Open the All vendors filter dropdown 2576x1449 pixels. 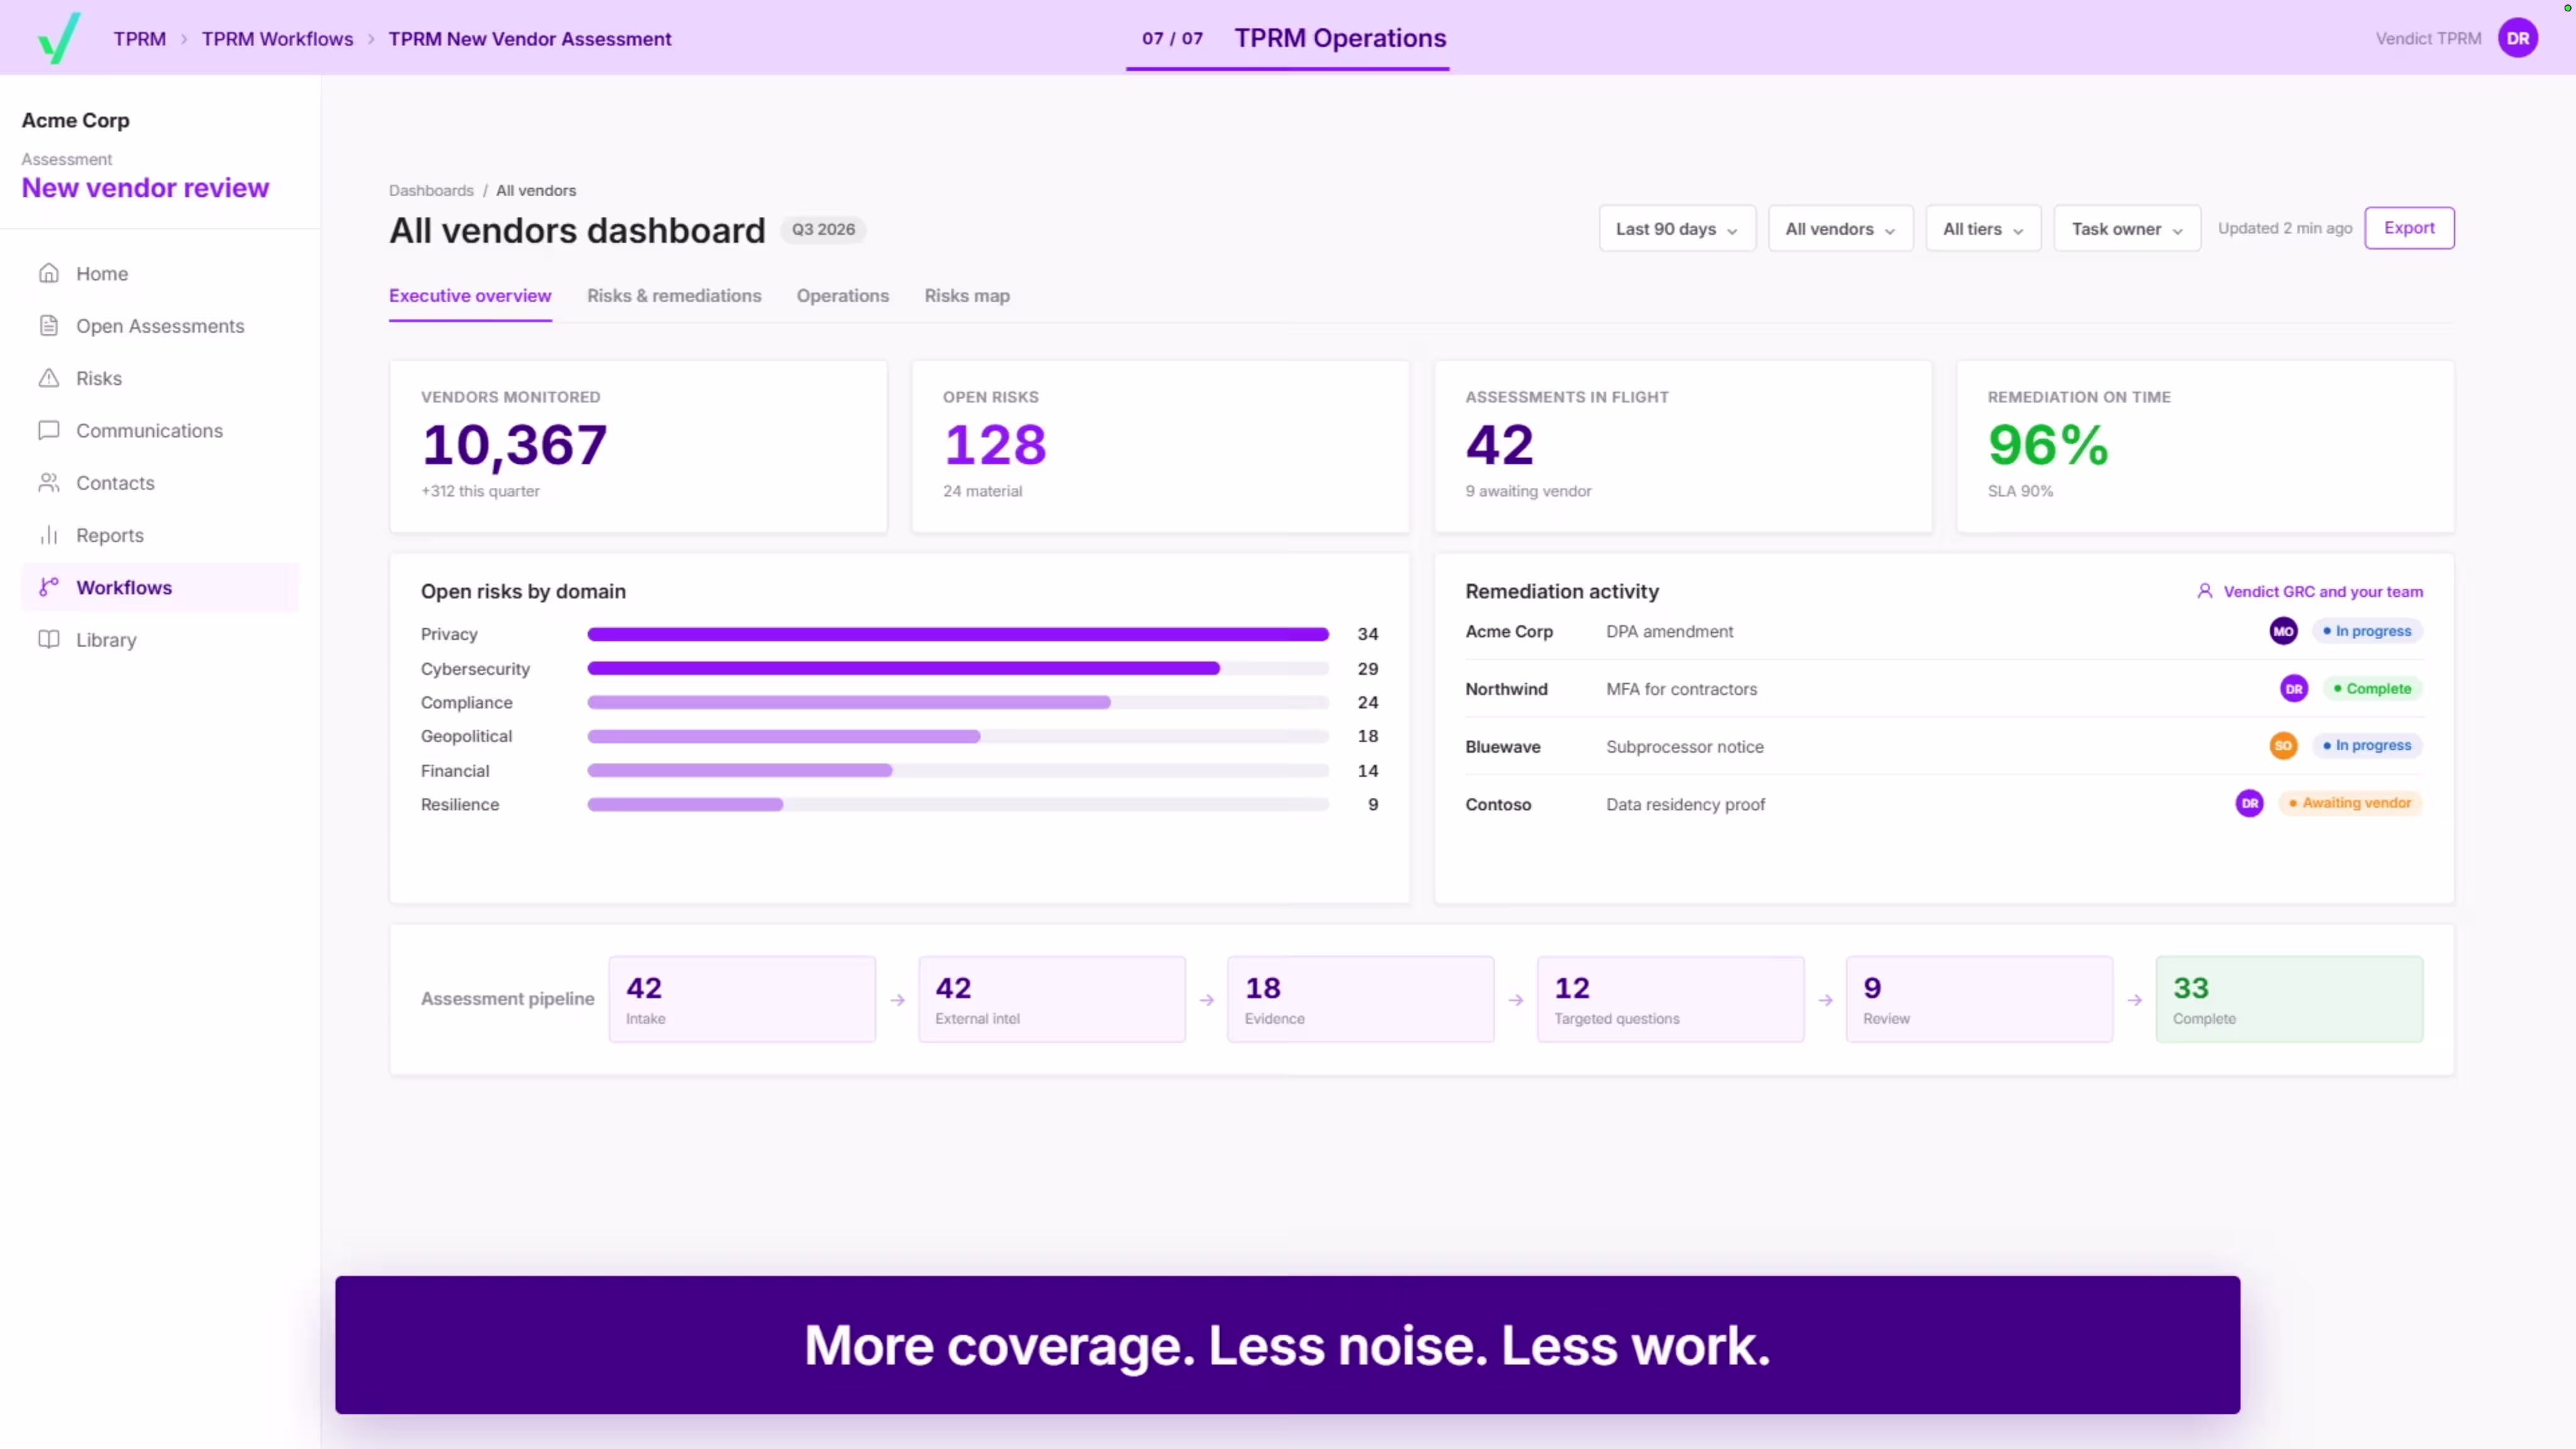pos(1840,229)
